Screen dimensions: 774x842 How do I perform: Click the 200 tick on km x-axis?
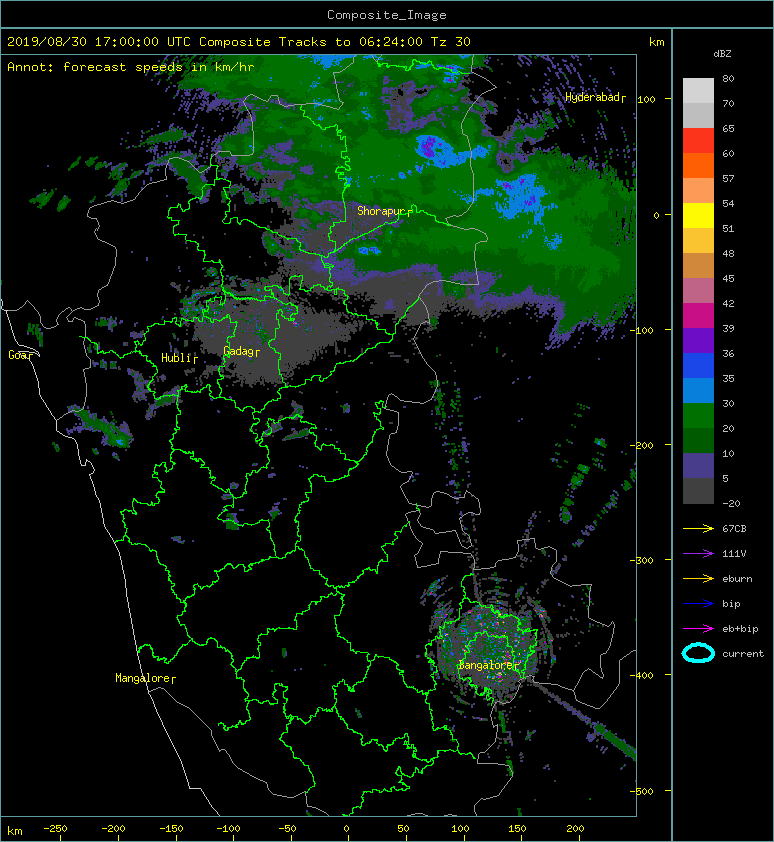(575, 829)
